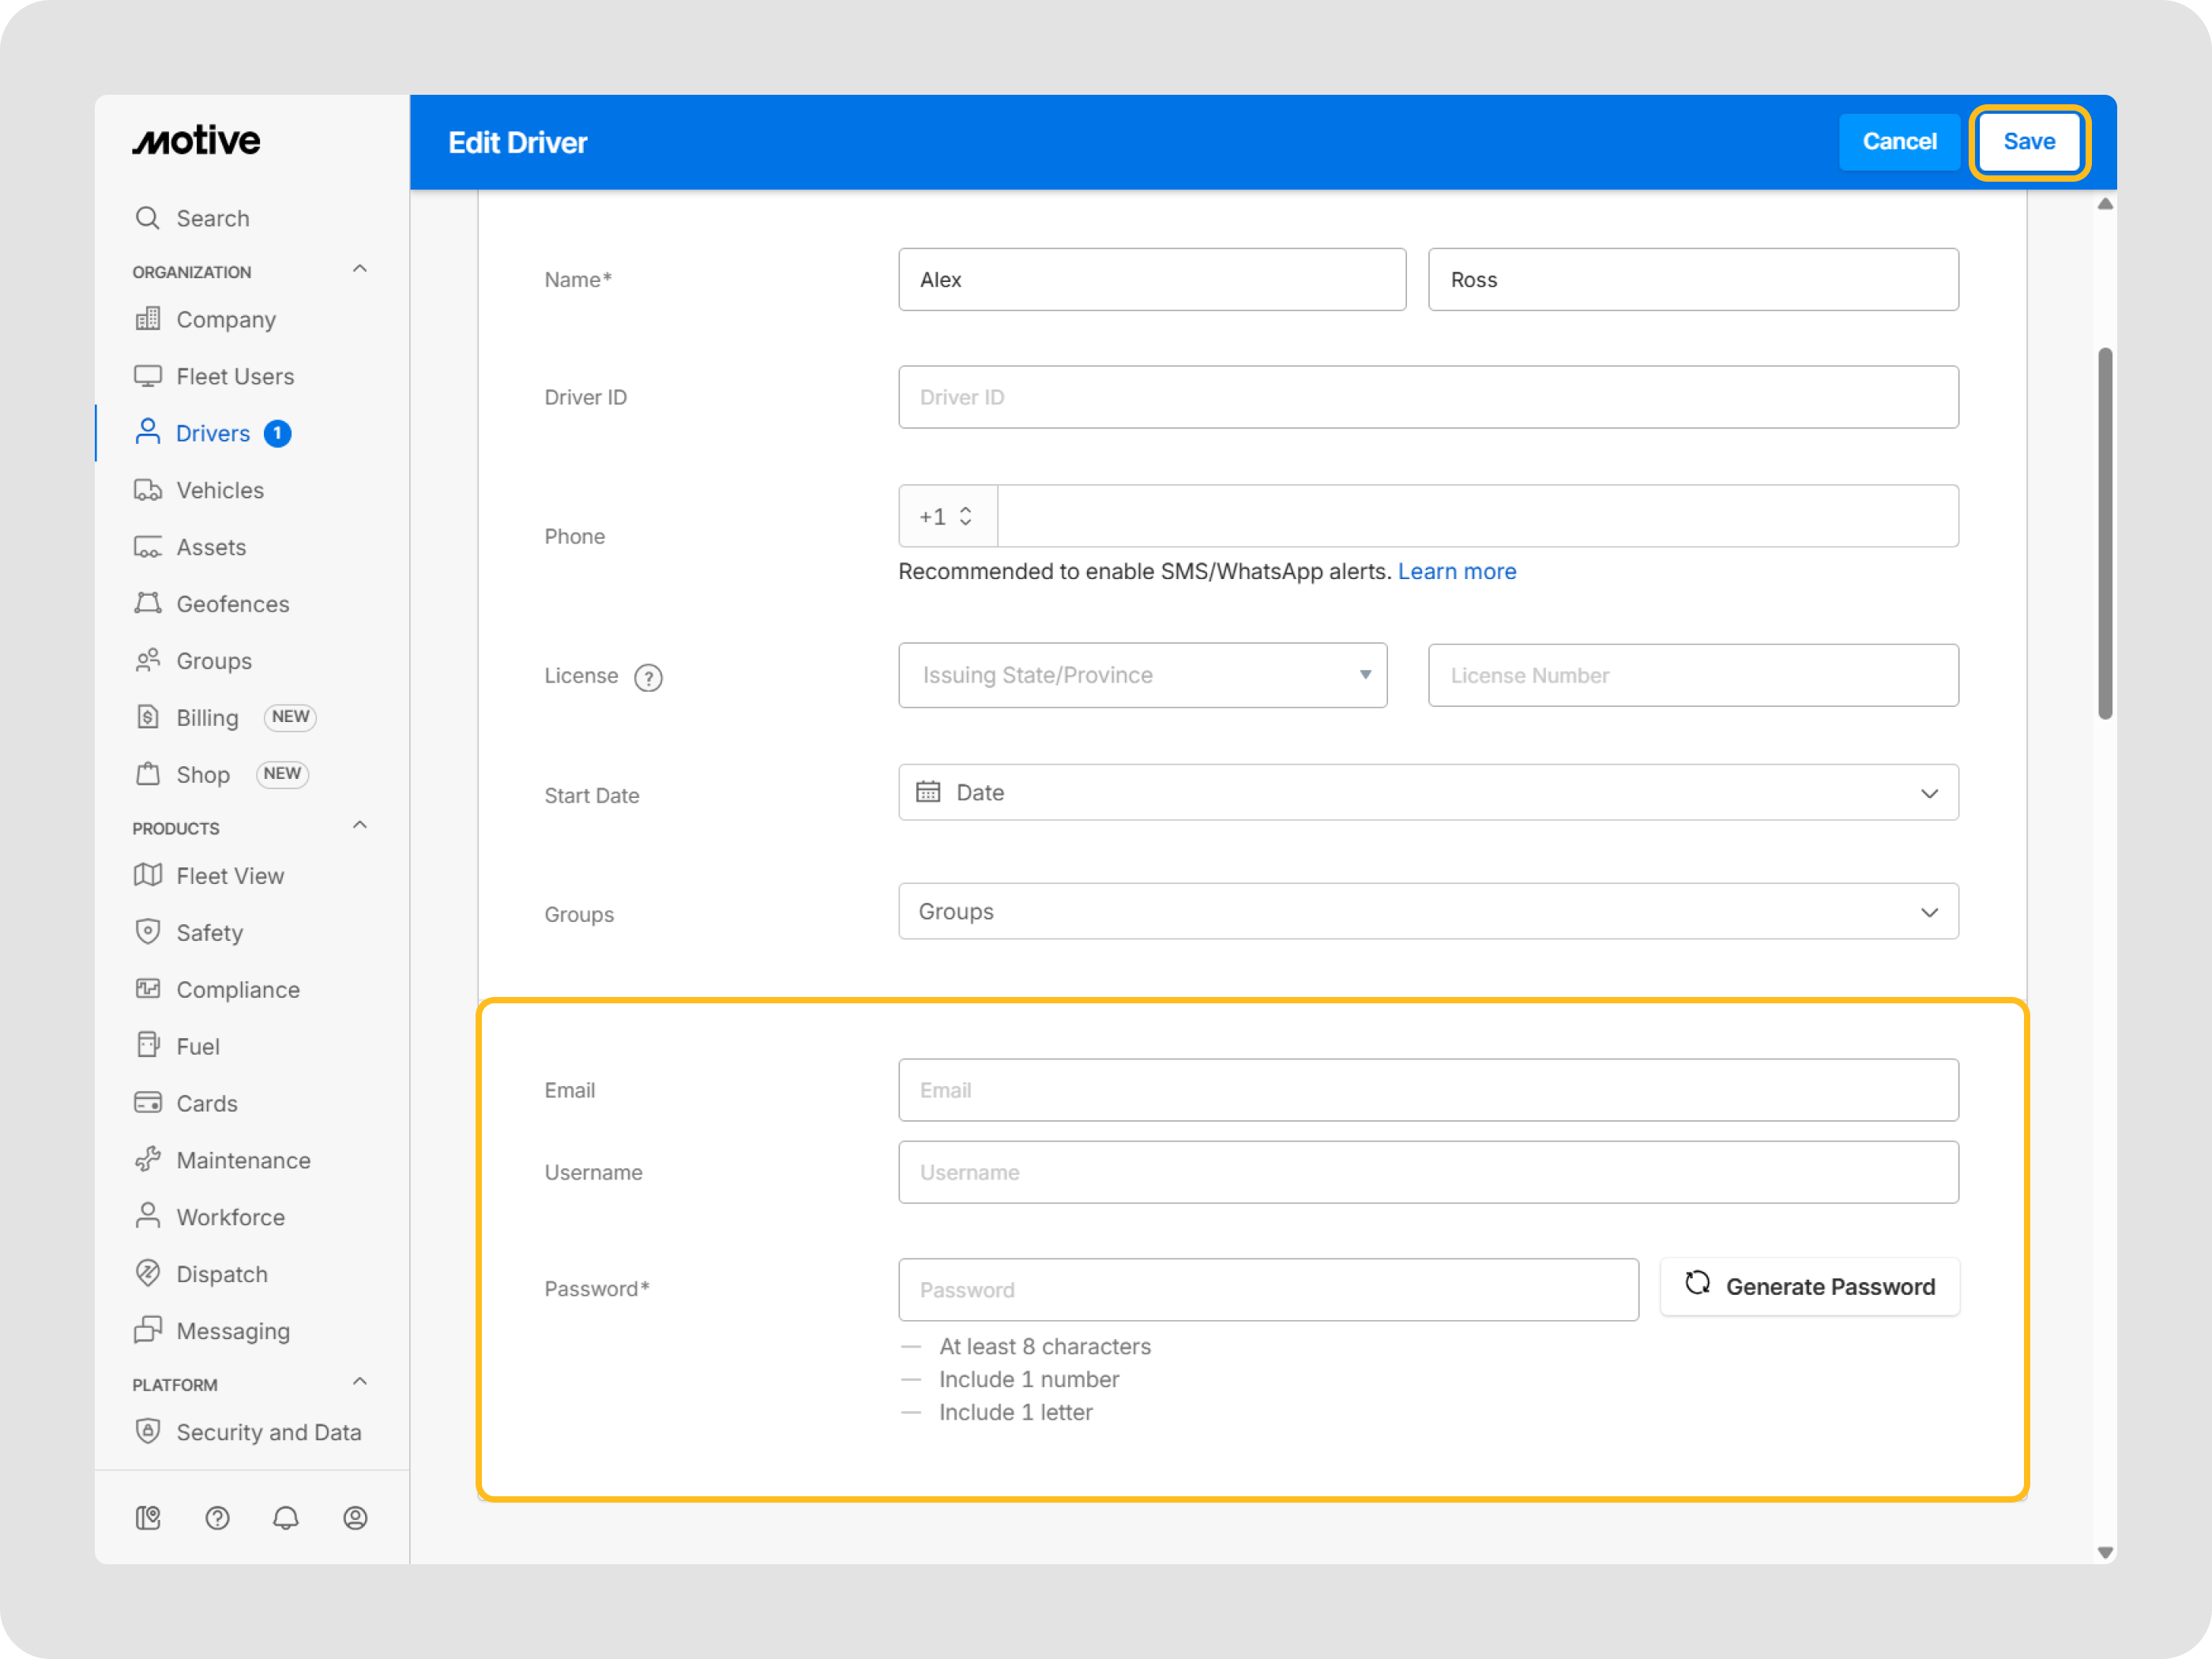2212x1659 pixels.
Task: Click the user profile icon at sidebar bottom
Action: (x=355, y=1518)
